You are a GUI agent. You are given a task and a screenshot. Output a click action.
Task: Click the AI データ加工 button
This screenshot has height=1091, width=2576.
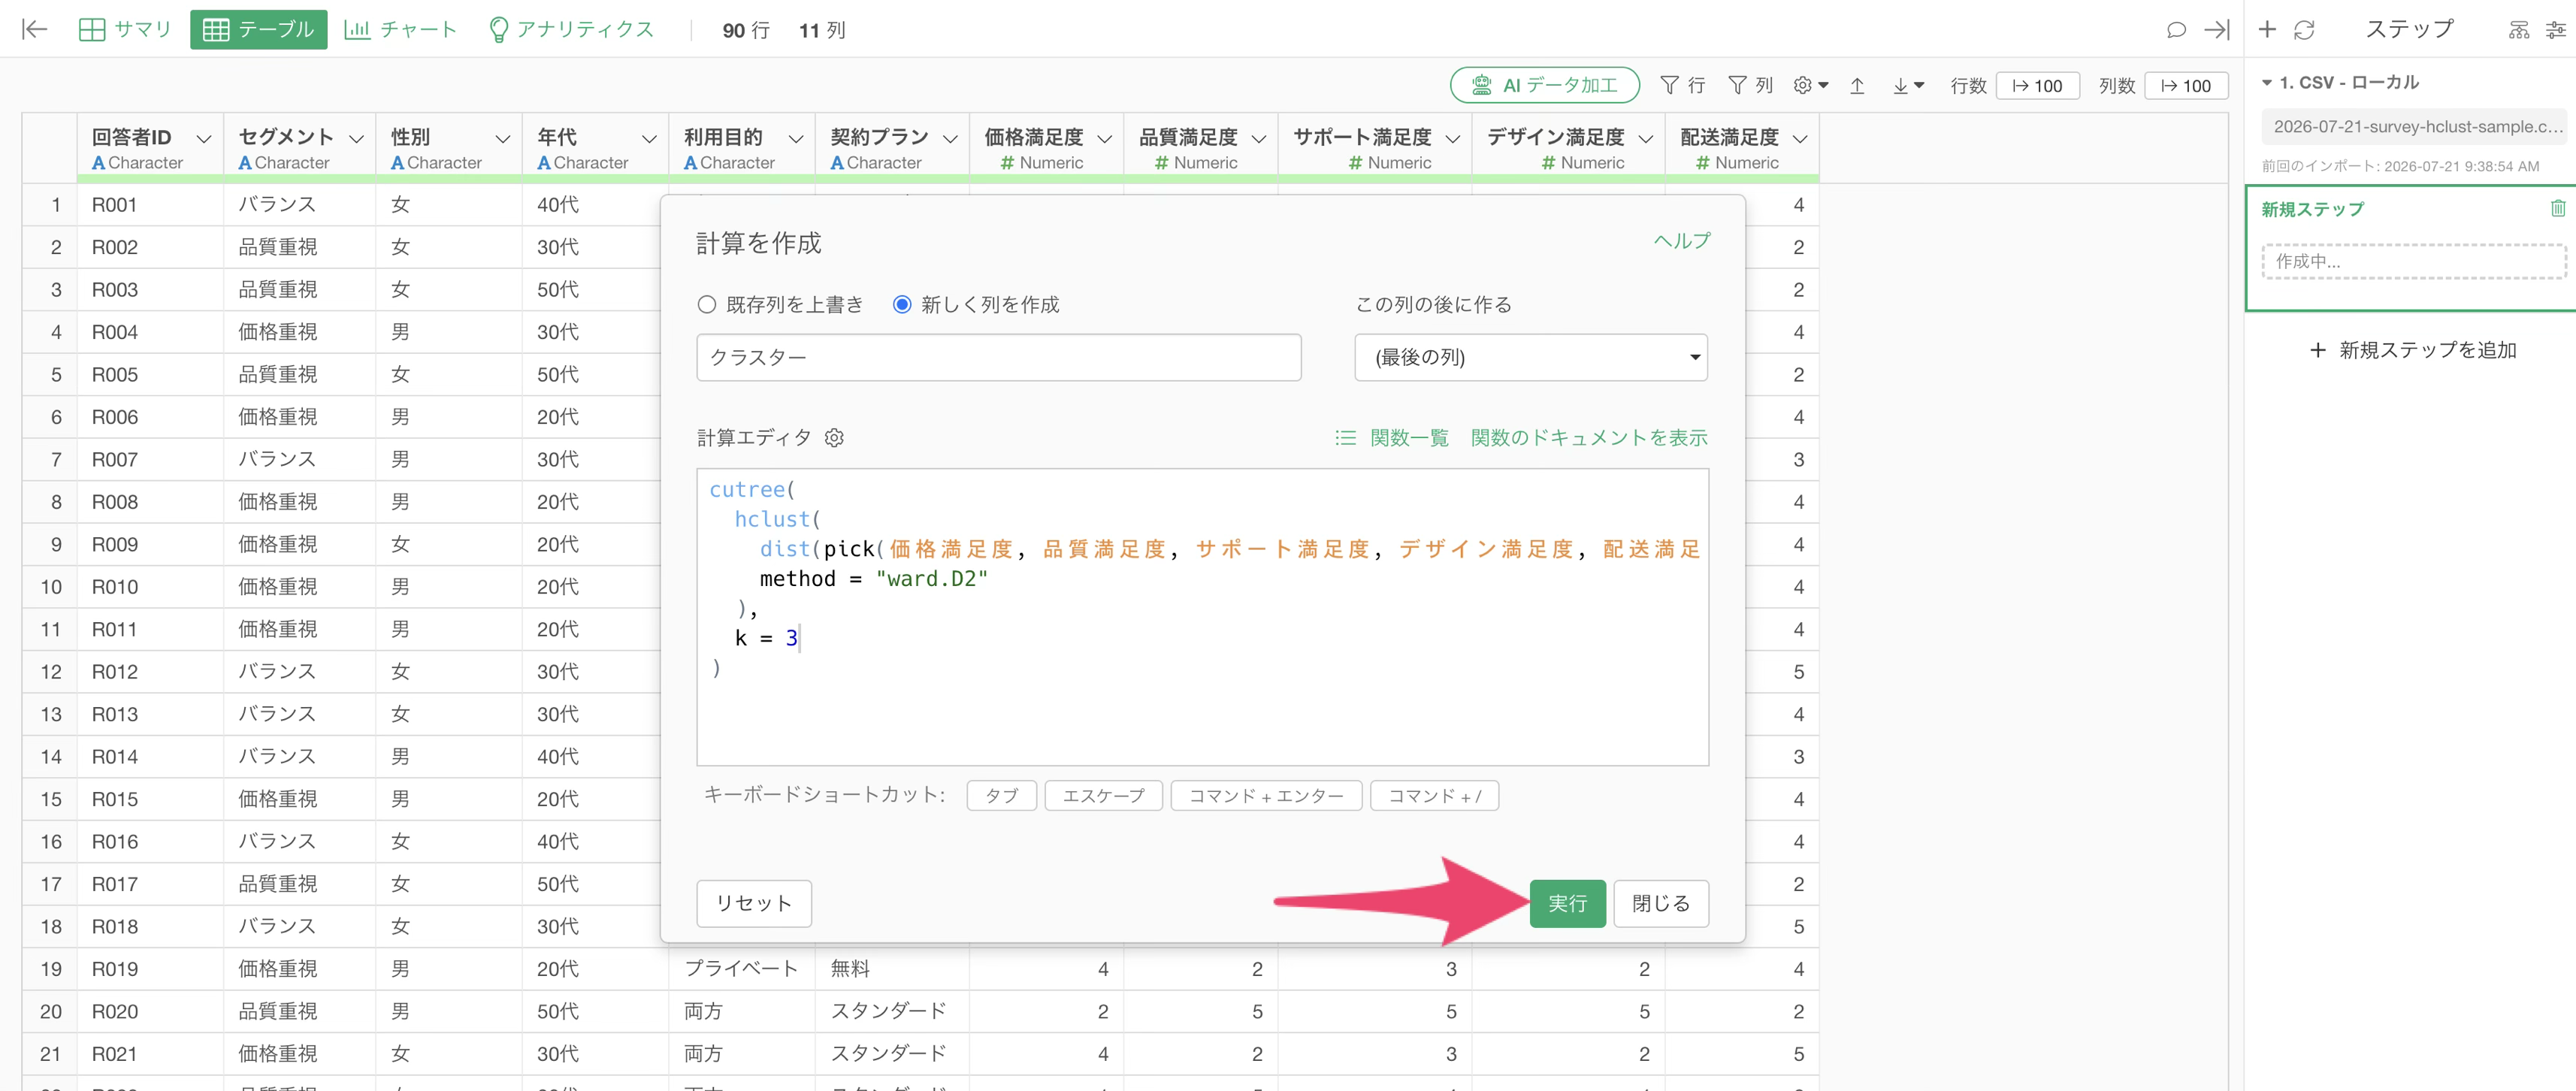click(1544, 85)
